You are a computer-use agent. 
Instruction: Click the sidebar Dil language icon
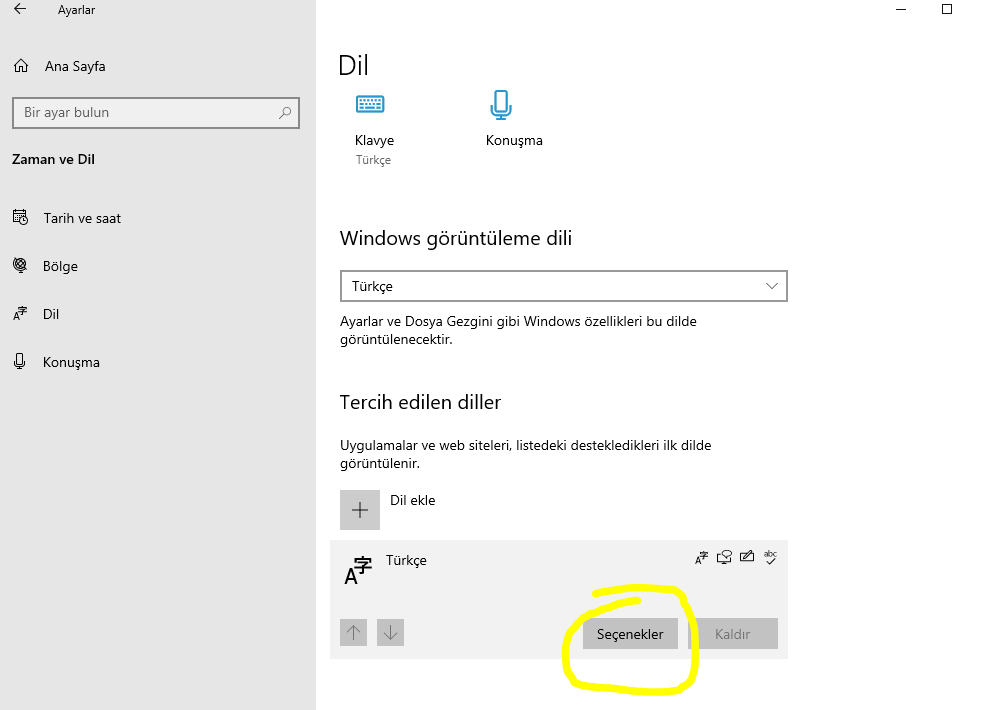(x=20, y=313)
